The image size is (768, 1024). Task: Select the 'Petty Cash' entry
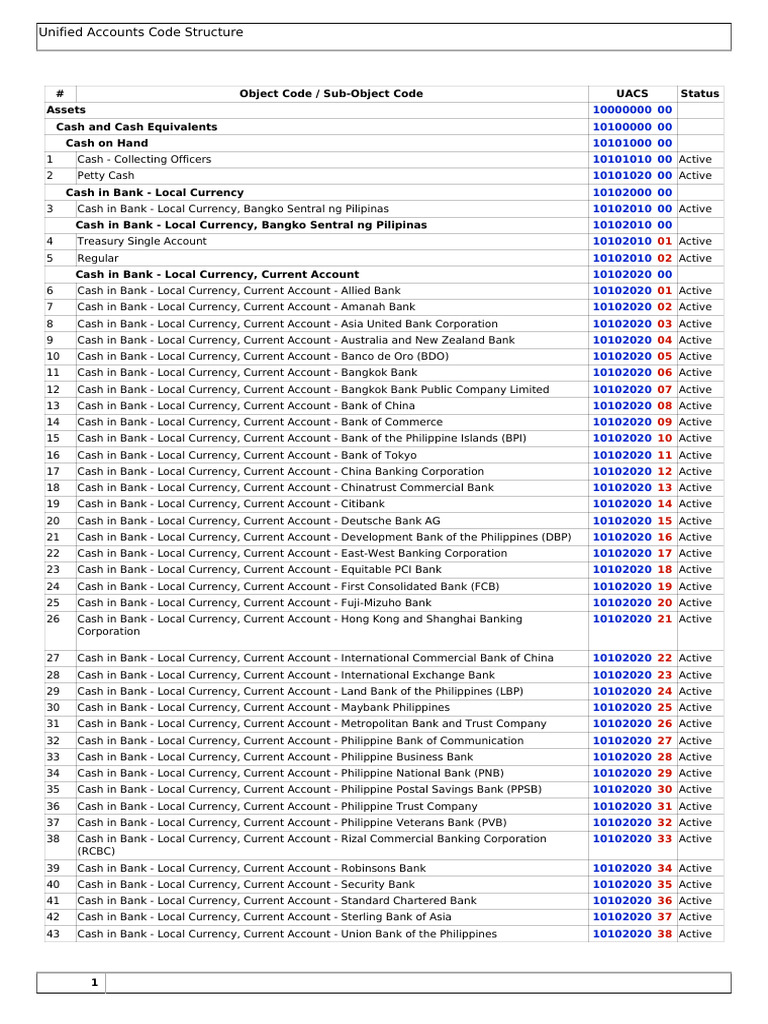pyautogui.click(x=106, y=176)
